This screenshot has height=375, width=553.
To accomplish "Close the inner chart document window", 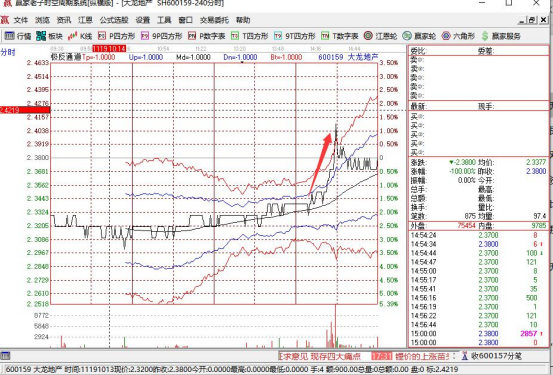I will (x=543, y=20).
